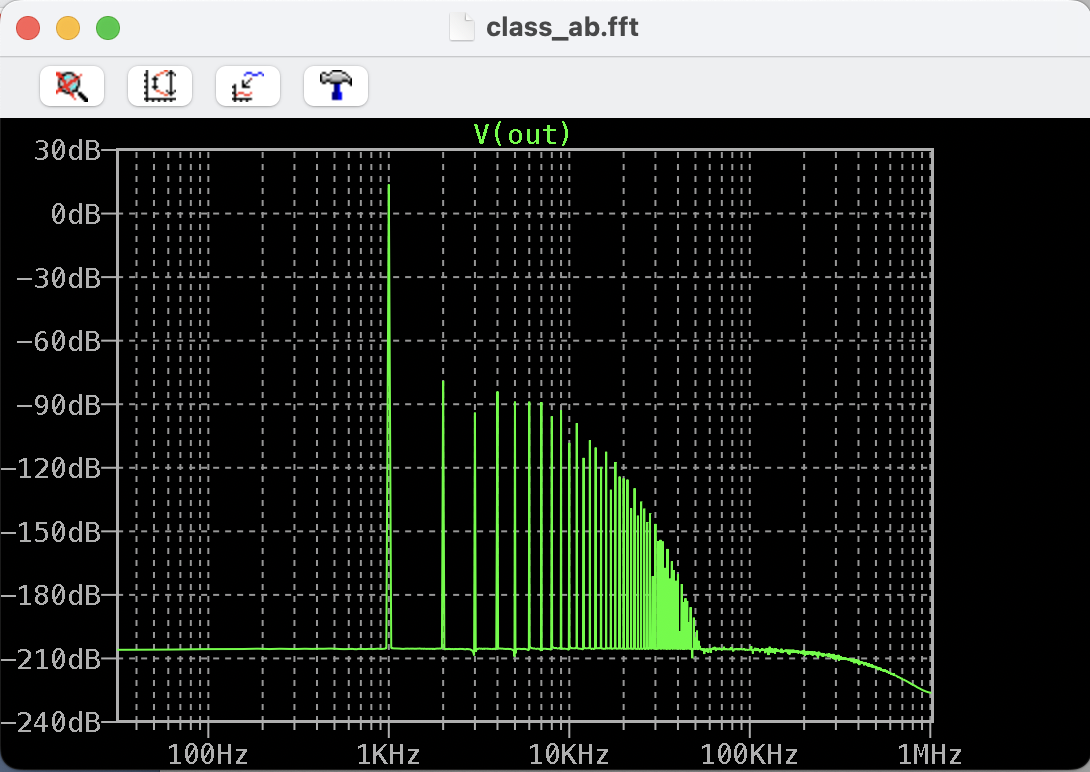Click the 1MHz frequency axis label
The width and height of the screenshot is (1090, 772).
click(x=930, y=754)
